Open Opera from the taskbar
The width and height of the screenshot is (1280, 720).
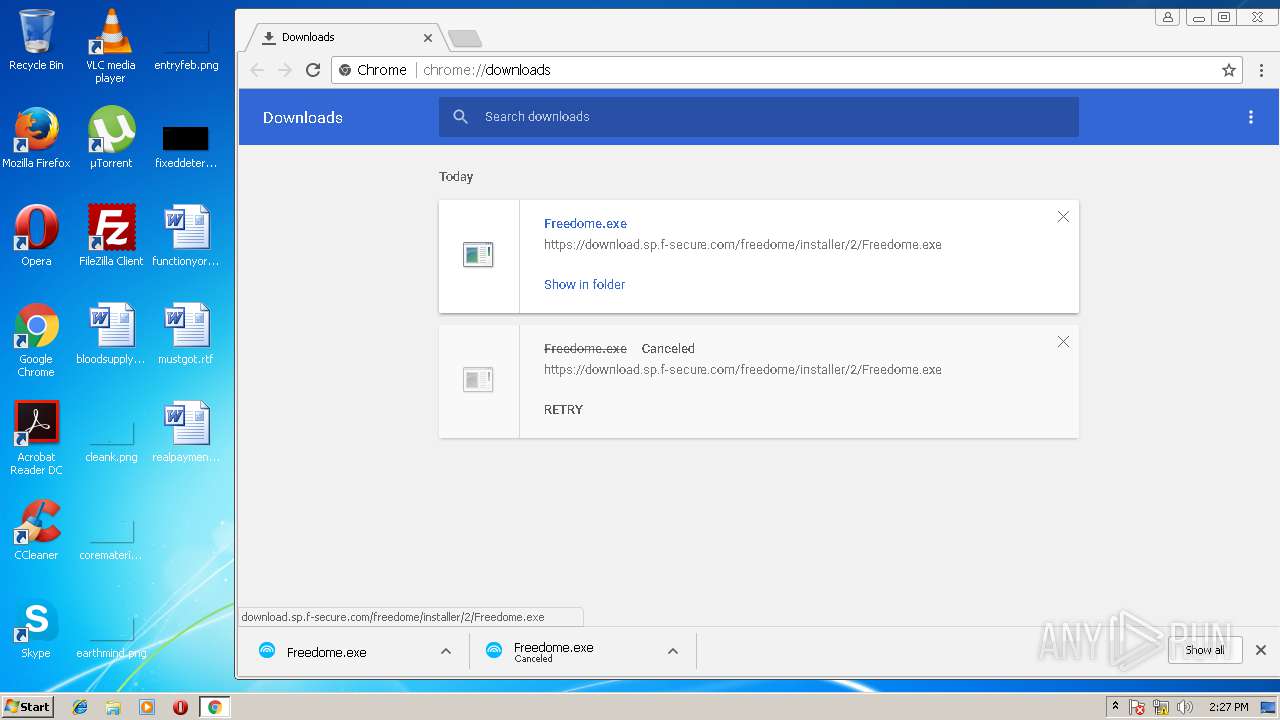181,707
